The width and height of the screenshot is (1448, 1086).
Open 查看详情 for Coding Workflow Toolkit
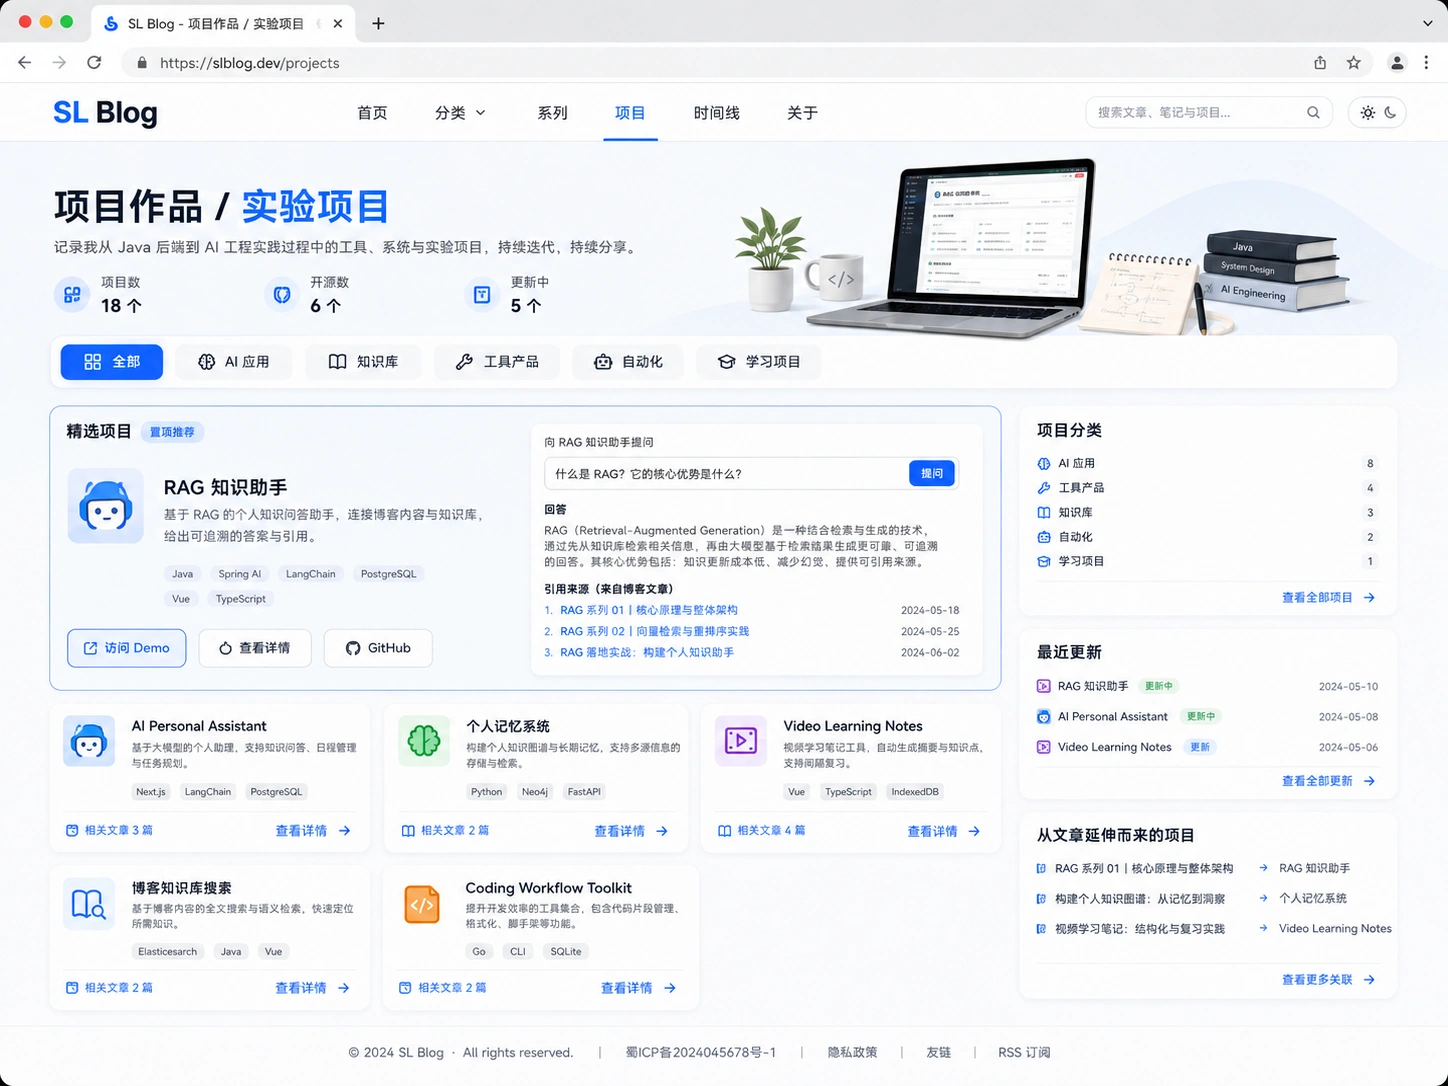(x=638, y=988)
